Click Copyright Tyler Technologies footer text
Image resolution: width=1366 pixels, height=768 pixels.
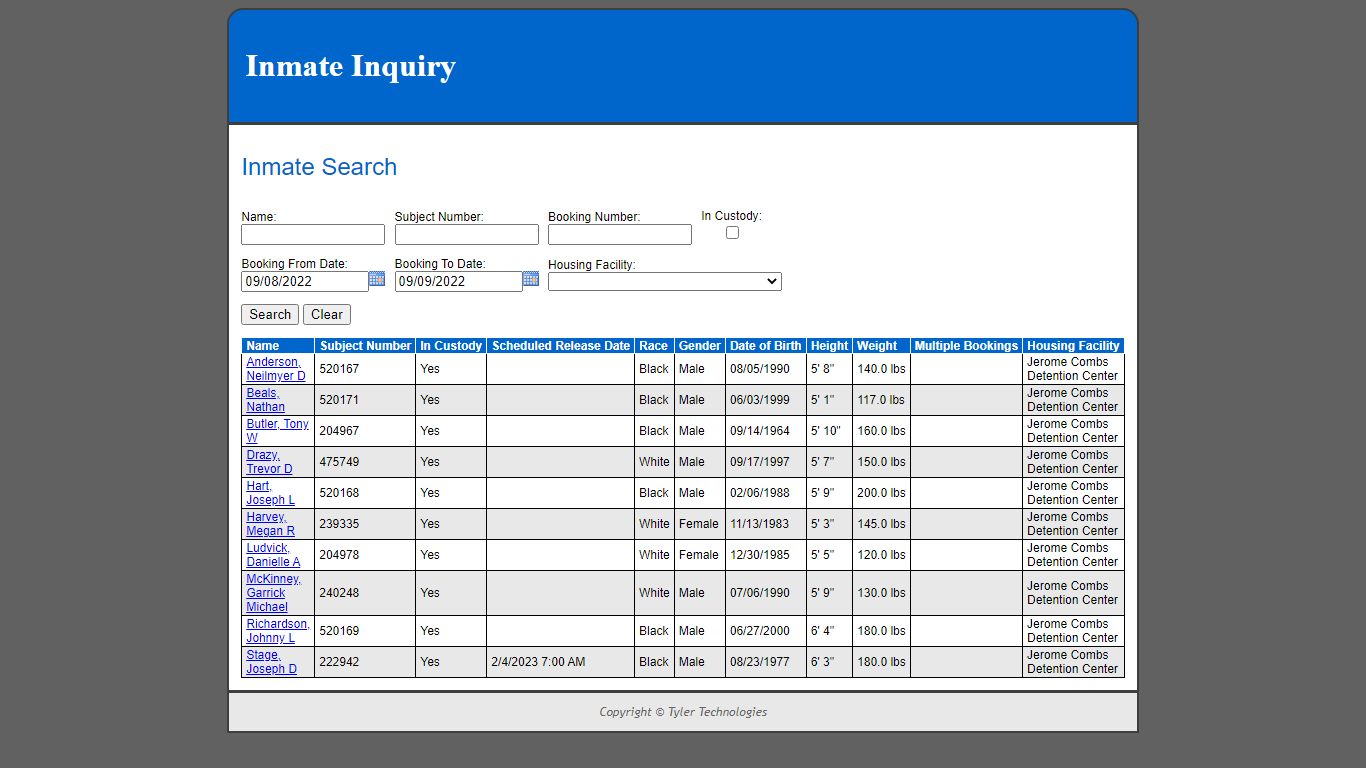click(x=683, y=712)
